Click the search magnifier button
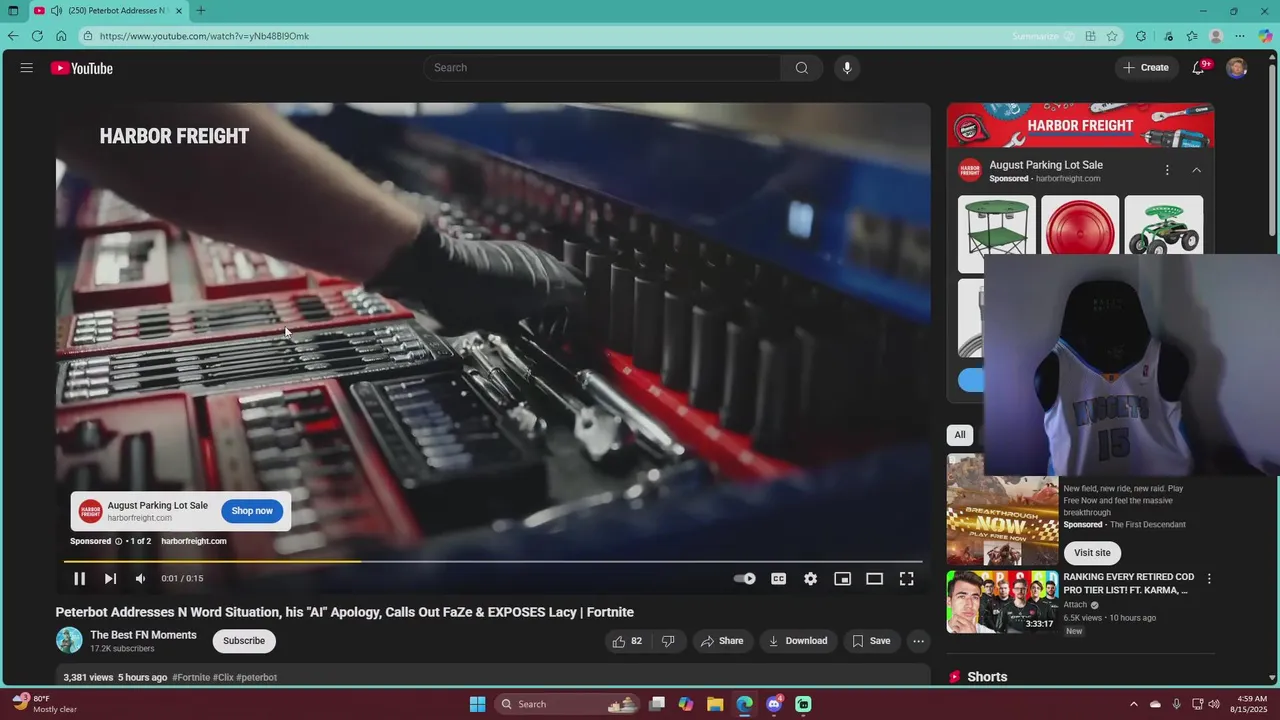The width and height of the screenshot is (1280, 720). 802,68
